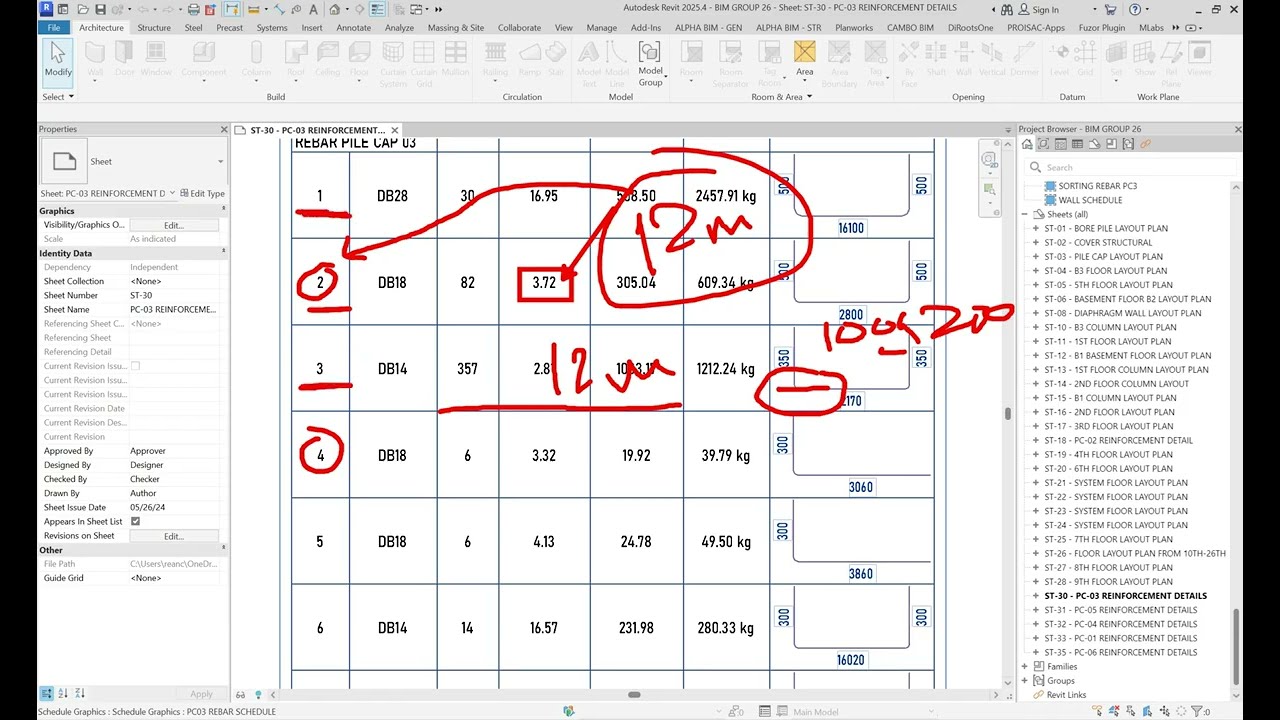Click the sort ascending icon in Properties footer
1280x720 pixels.
pyautogui.click(x=64, y=693)
